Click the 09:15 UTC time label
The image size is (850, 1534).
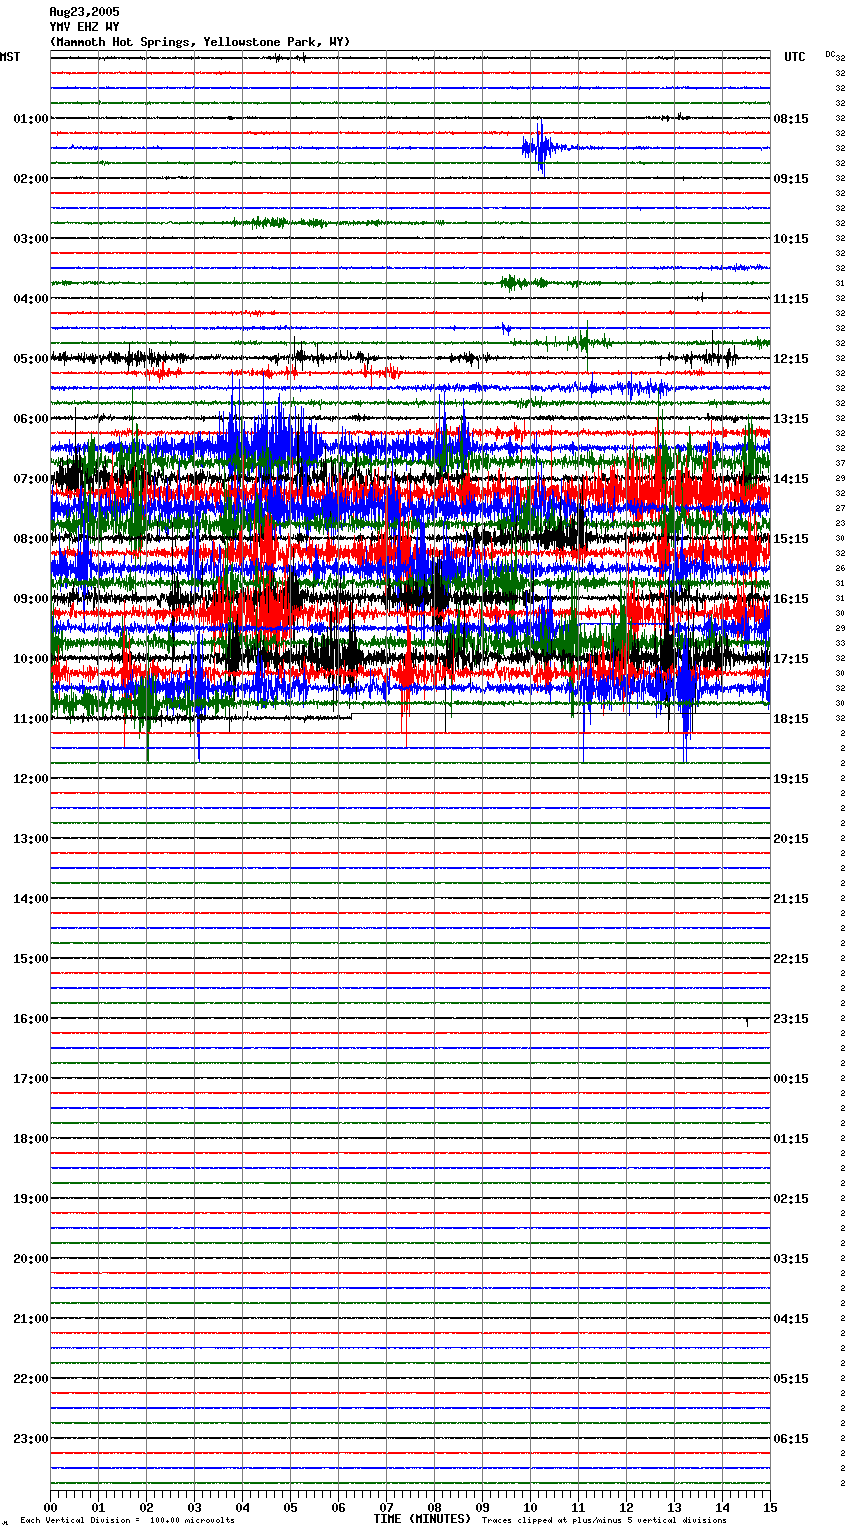pyautogui.click(x=791, y=179)
